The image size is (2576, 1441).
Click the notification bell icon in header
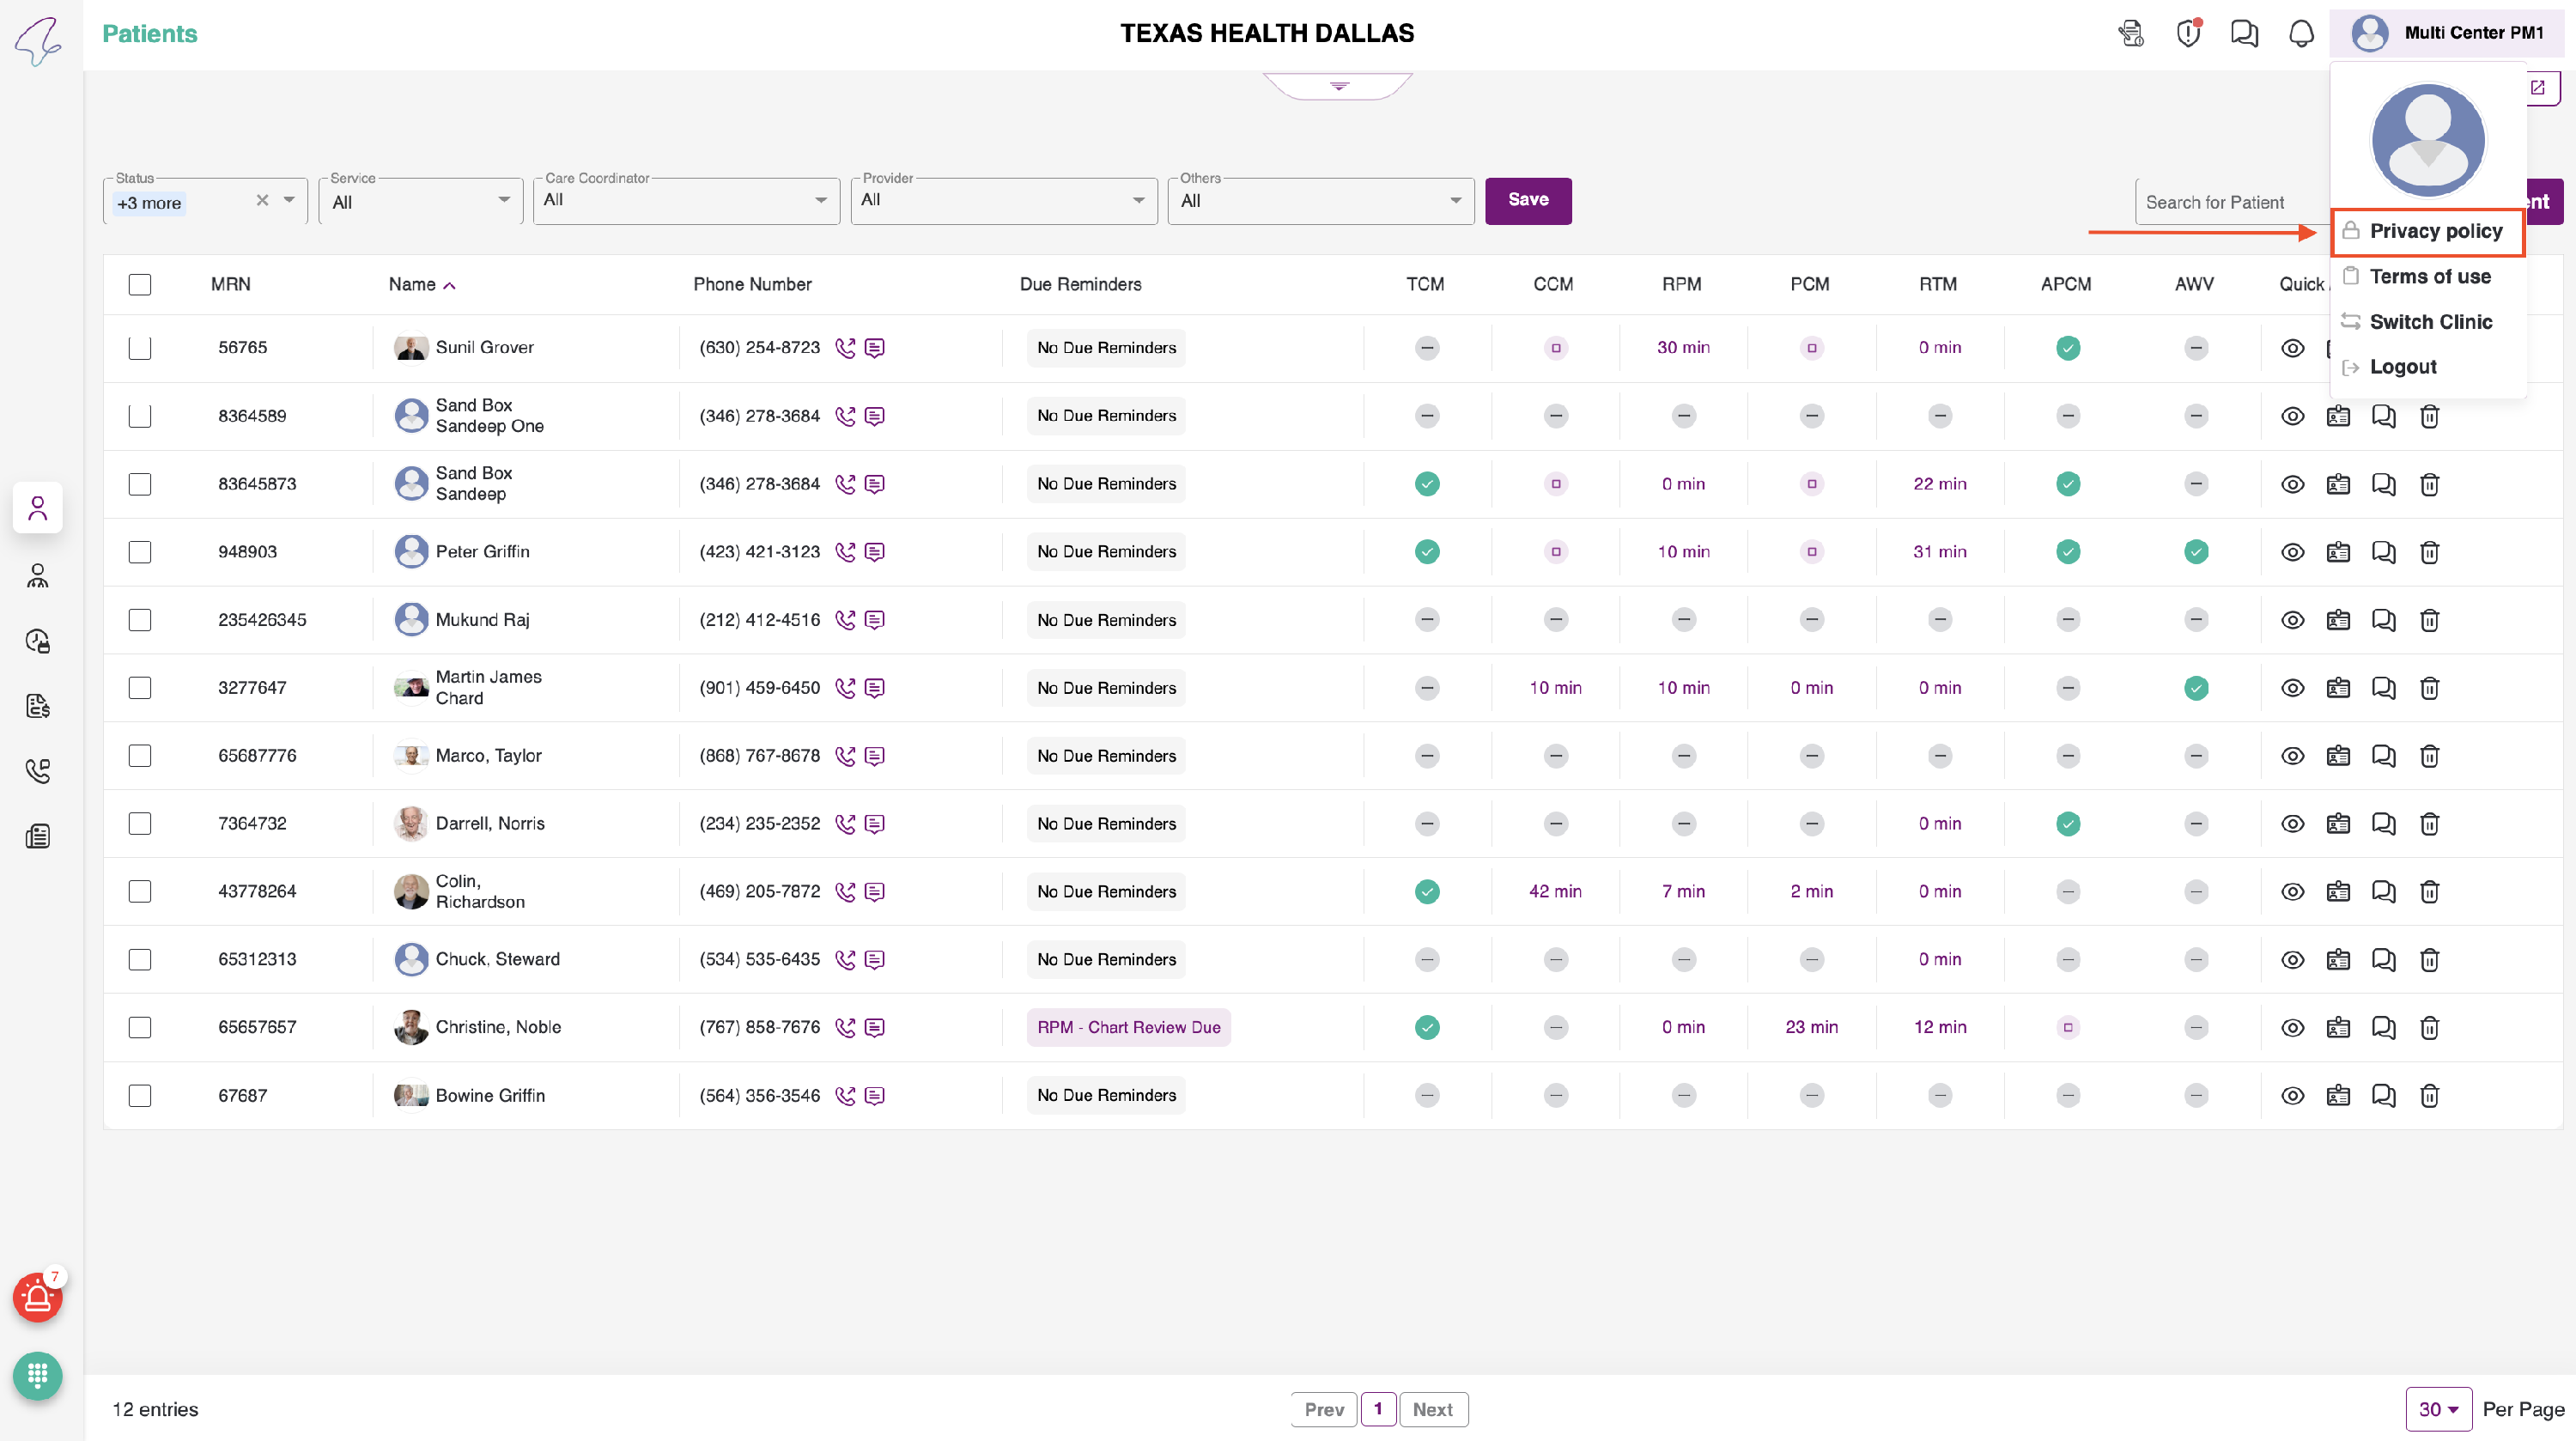pos(2301,34)
